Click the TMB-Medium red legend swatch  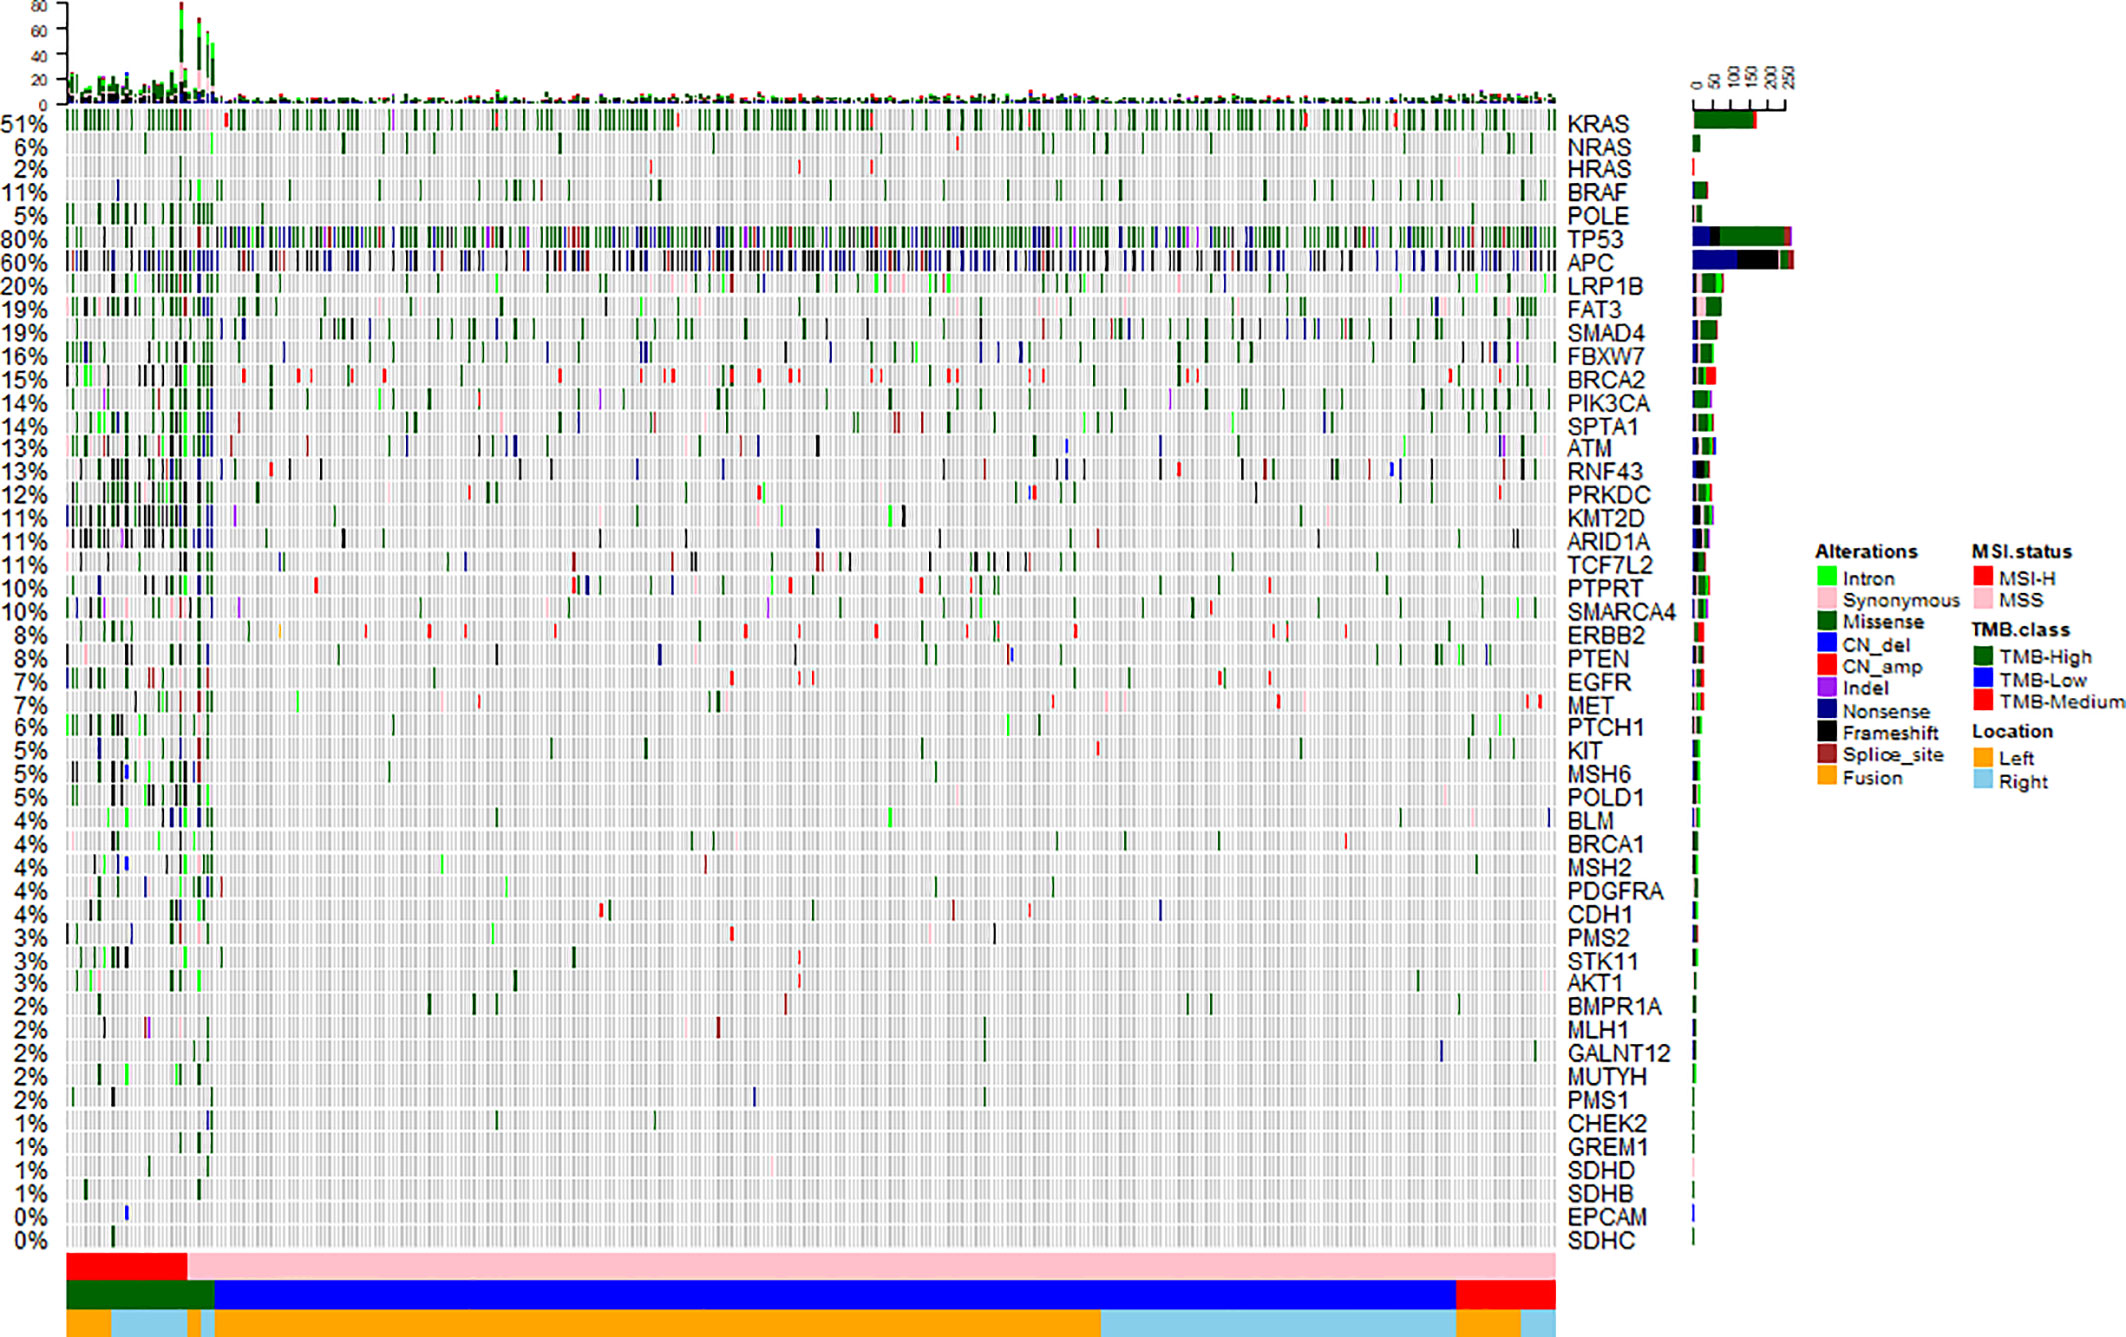coord(1982,701)
